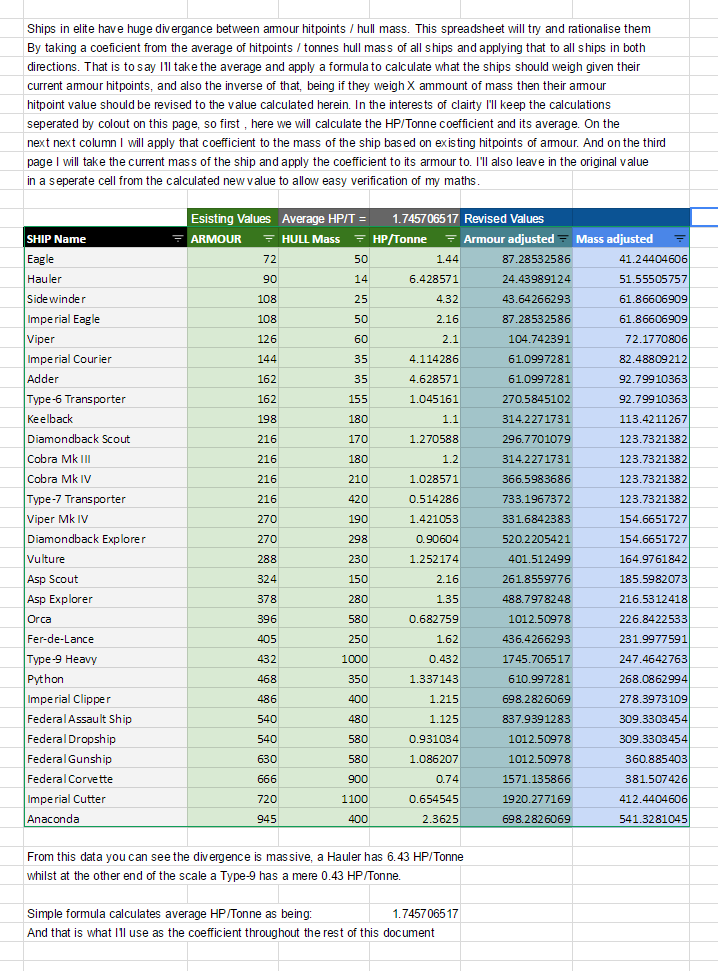Select the 'Viper Mk IV' cell
718x971 pixels.
[106, 519]
